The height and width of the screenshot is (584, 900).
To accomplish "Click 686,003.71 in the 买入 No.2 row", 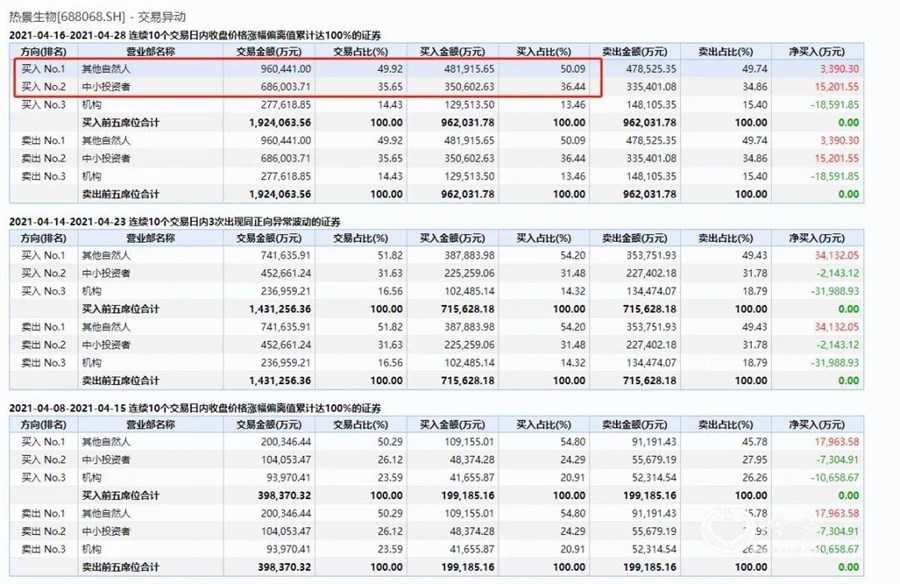I will click(x=286, y=87).
